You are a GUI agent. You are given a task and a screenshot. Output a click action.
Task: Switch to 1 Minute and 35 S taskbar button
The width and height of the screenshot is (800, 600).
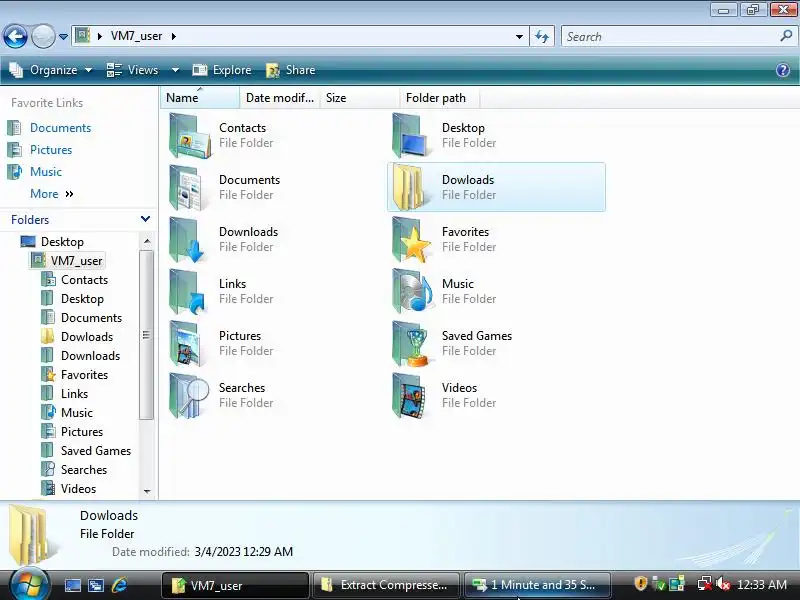(537, 585)
